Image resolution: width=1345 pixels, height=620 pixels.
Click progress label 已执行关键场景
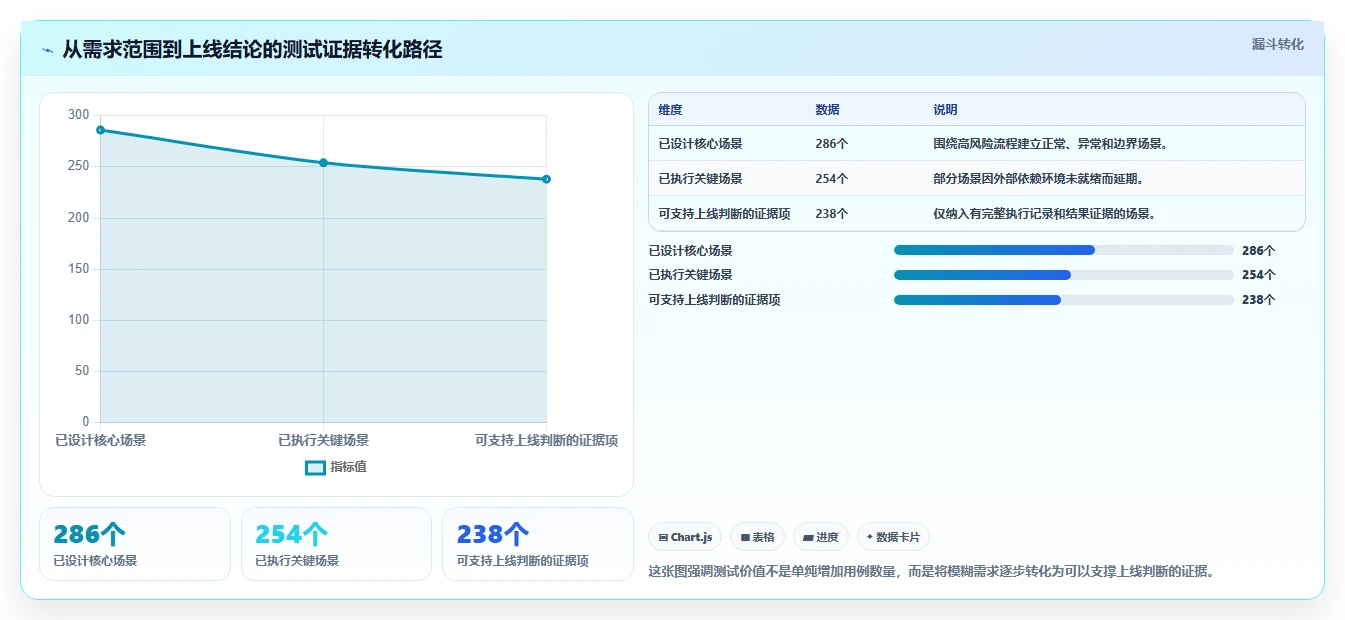pos(690,275)
